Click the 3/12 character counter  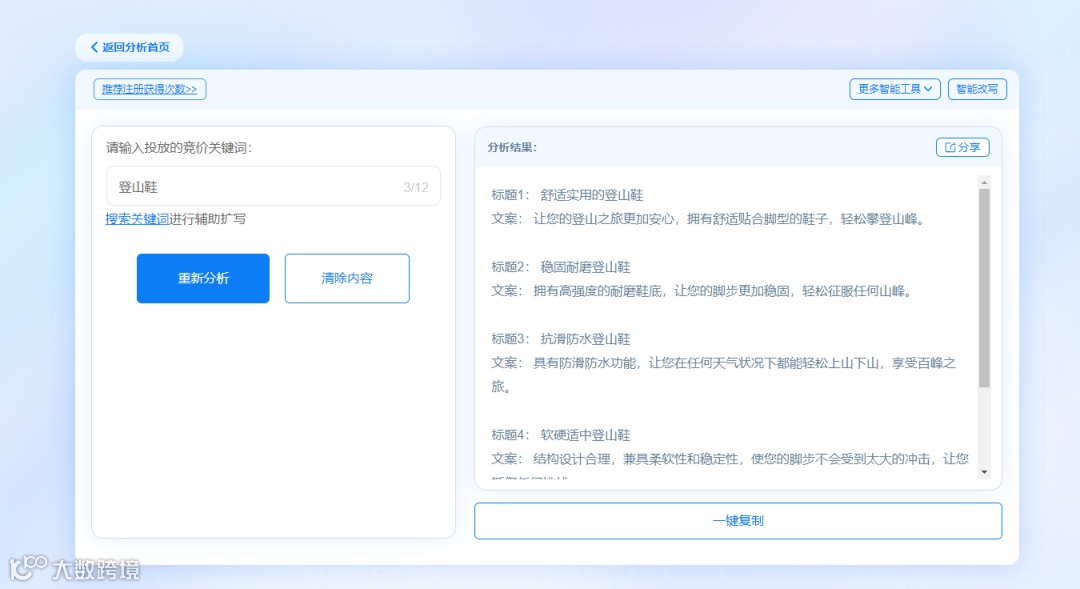[x=416, y=187]
